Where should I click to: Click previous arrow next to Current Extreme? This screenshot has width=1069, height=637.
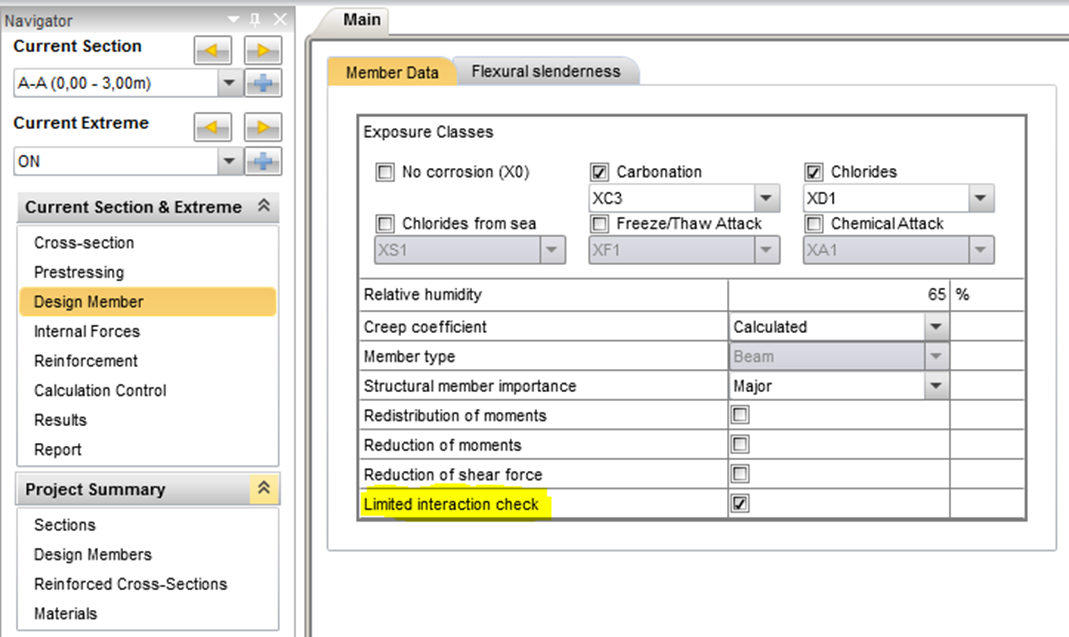coord(214,127)
